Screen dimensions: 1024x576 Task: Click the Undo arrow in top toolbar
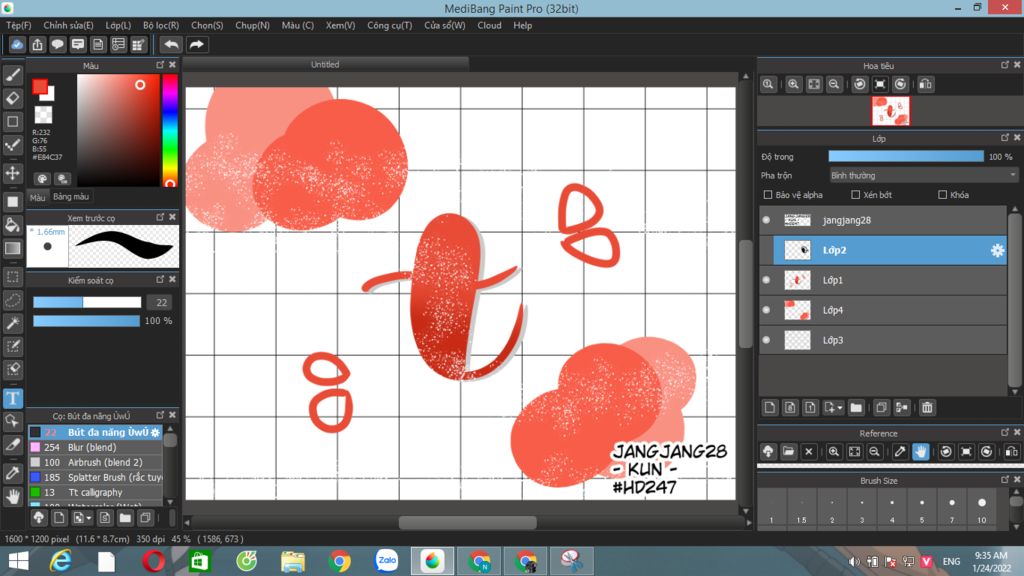(x=171, y=44)
